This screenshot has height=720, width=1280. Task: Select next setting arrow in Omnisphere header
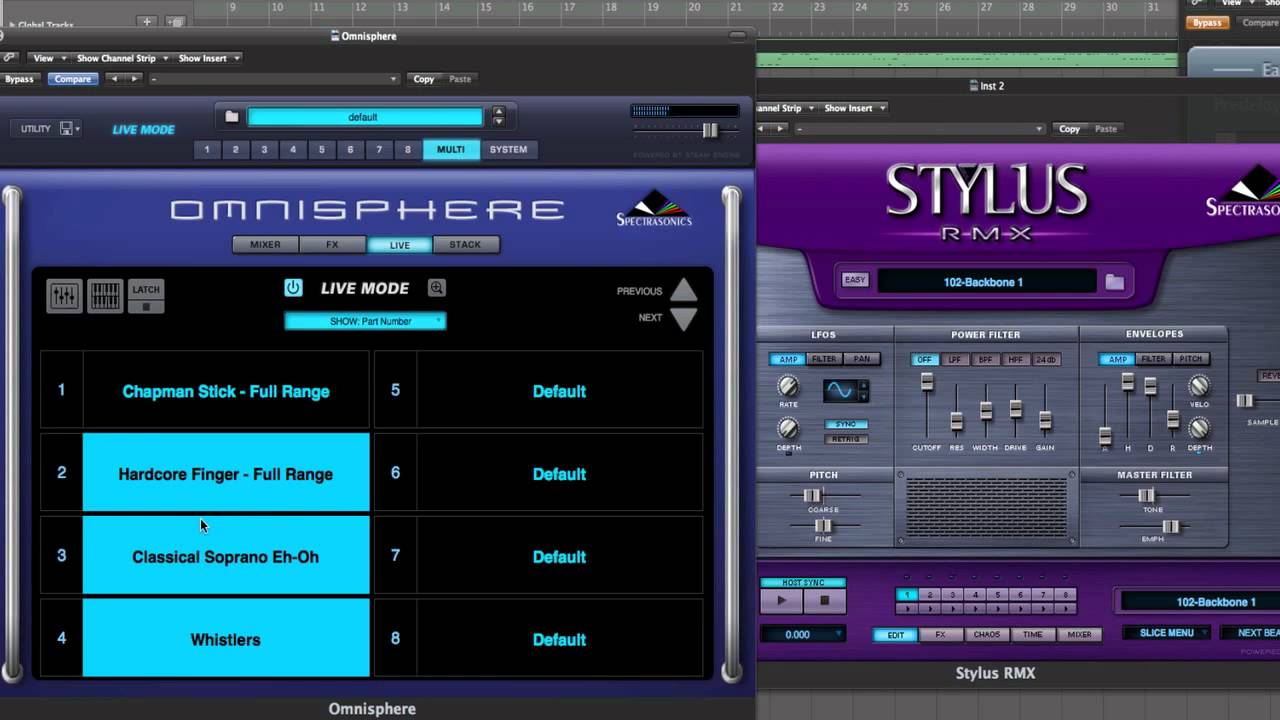pos(135,79)
